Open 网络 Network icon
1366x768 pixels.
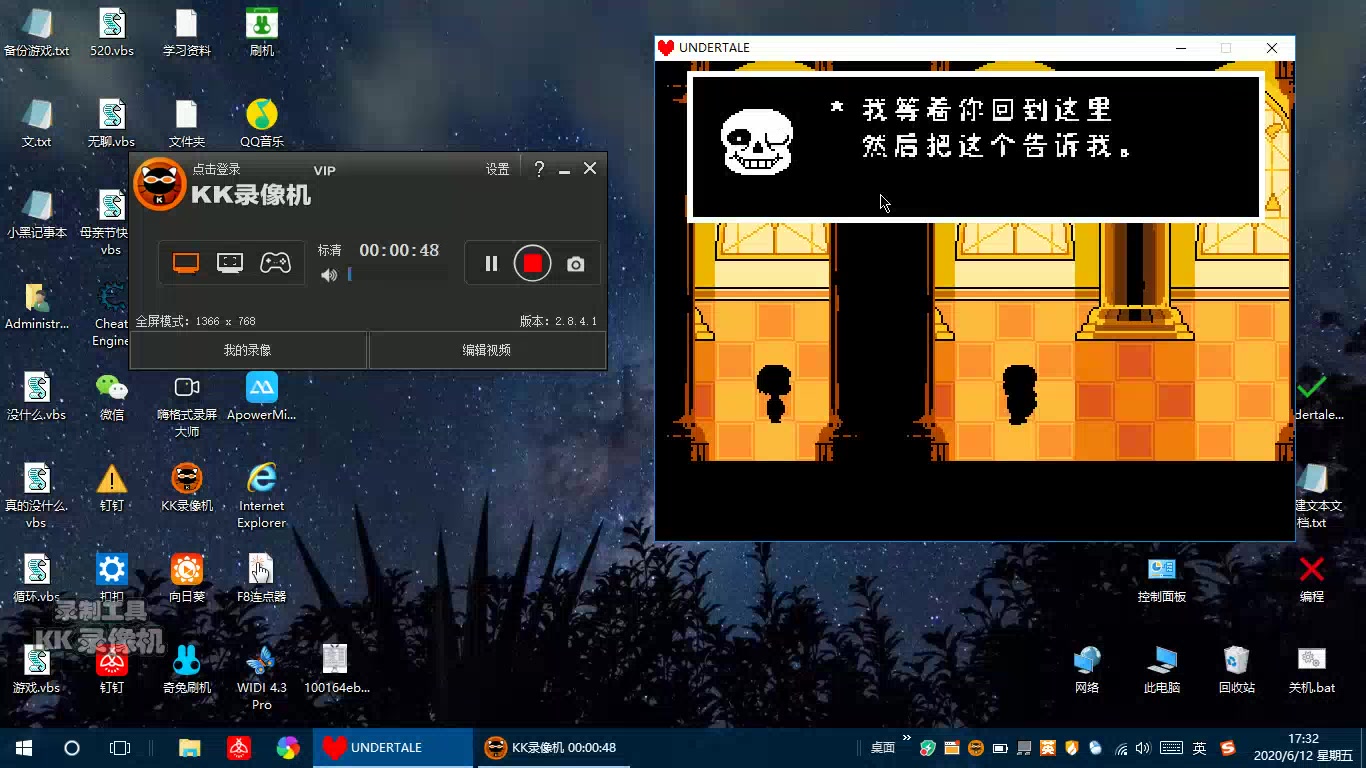pos(1087,670)
